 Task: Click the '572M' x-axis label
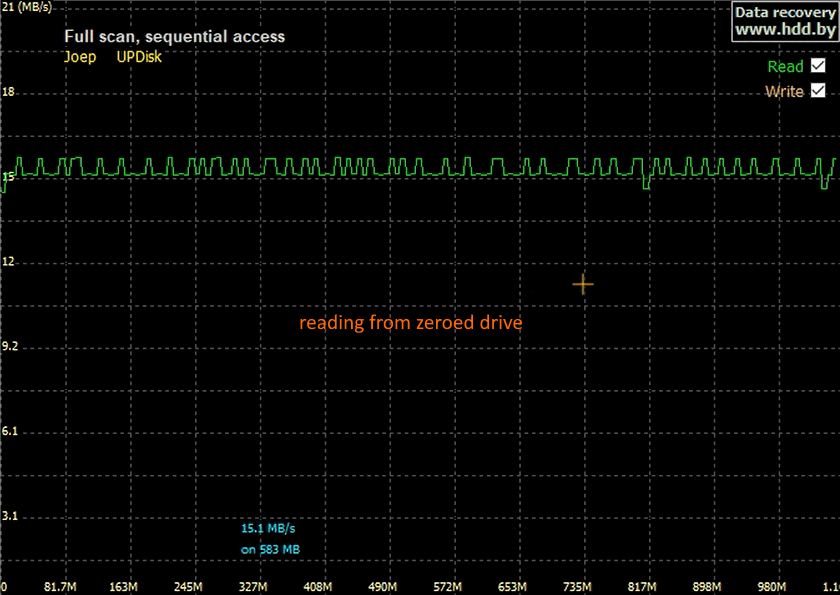coord(447,587)
